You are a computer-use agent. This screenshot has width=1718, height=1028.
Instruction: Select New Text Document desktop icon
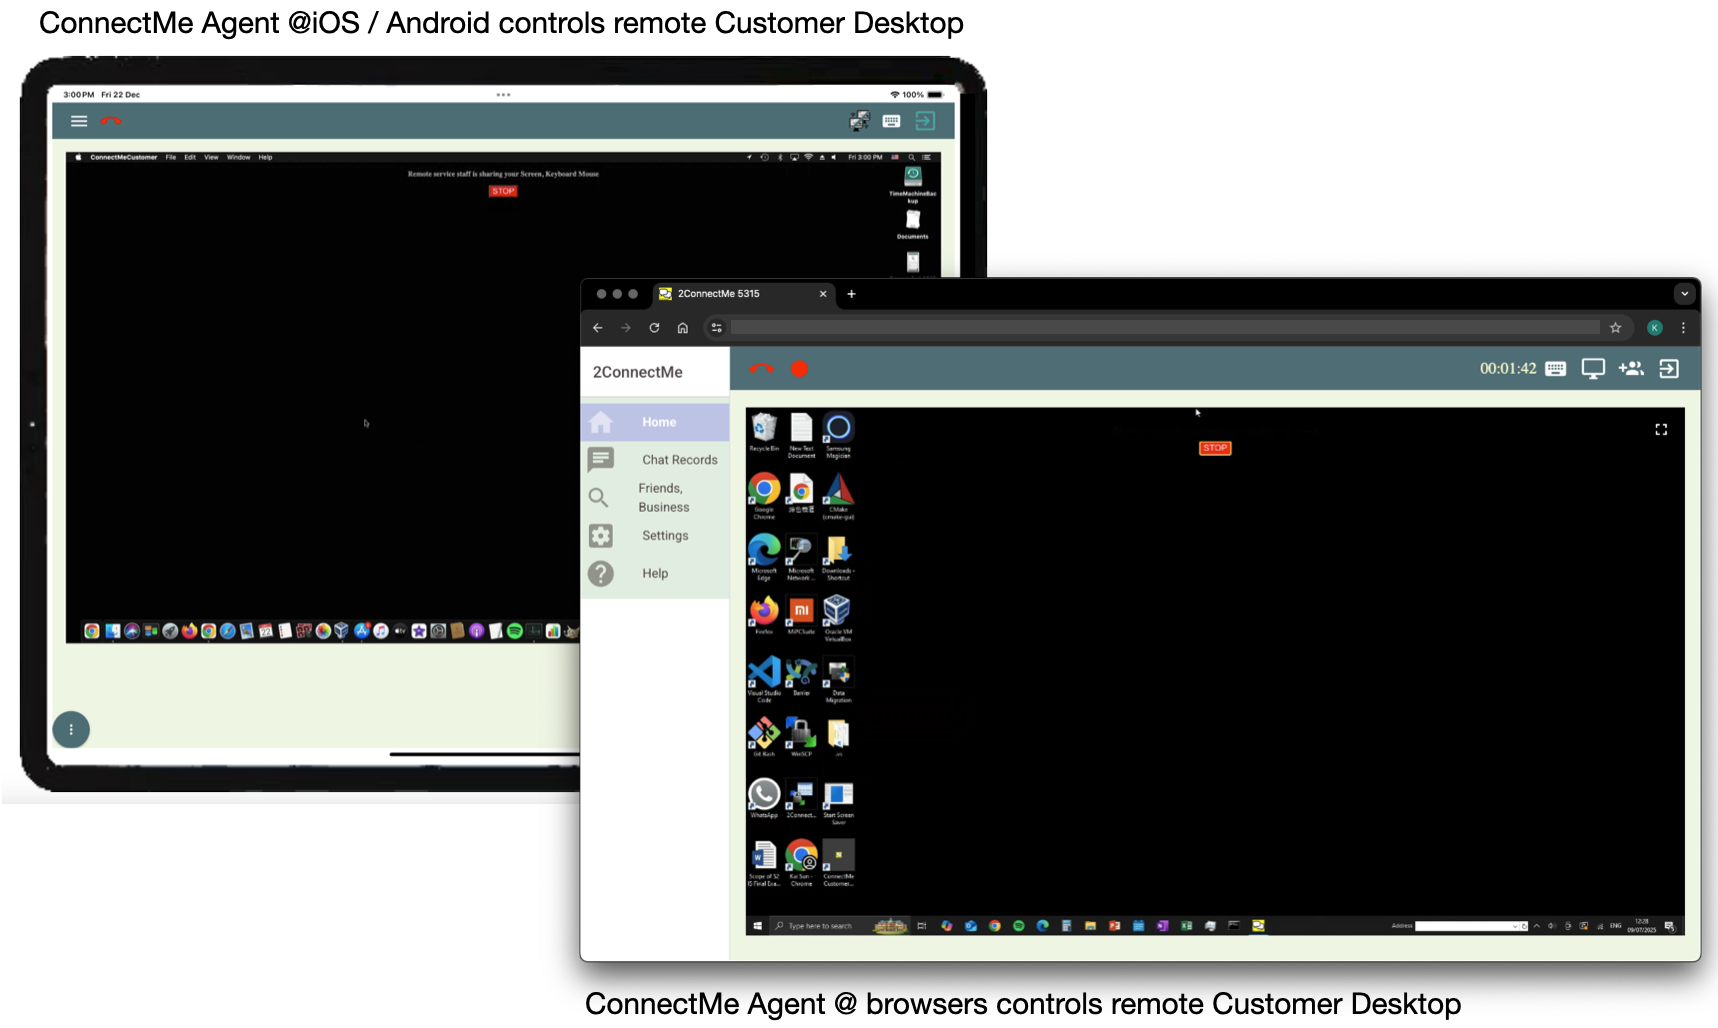[x=801, y=435]
